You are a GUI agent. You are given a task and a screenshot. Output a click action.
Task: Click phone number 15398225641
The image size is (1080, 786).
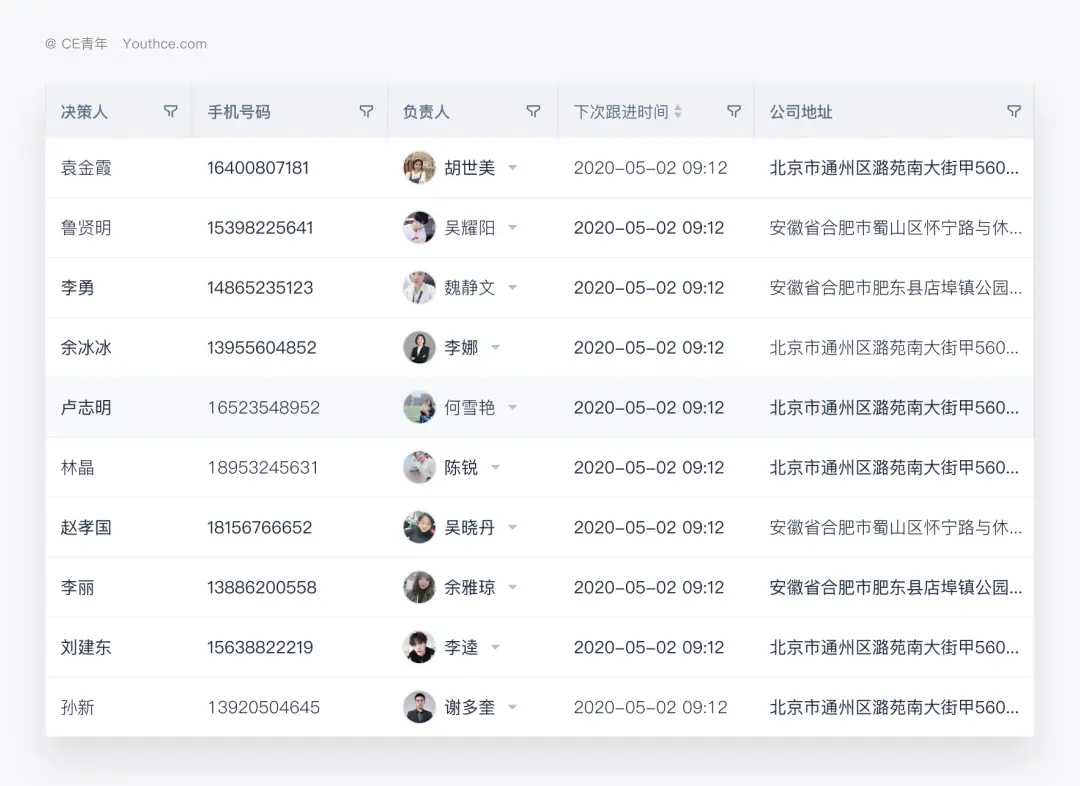260,227
